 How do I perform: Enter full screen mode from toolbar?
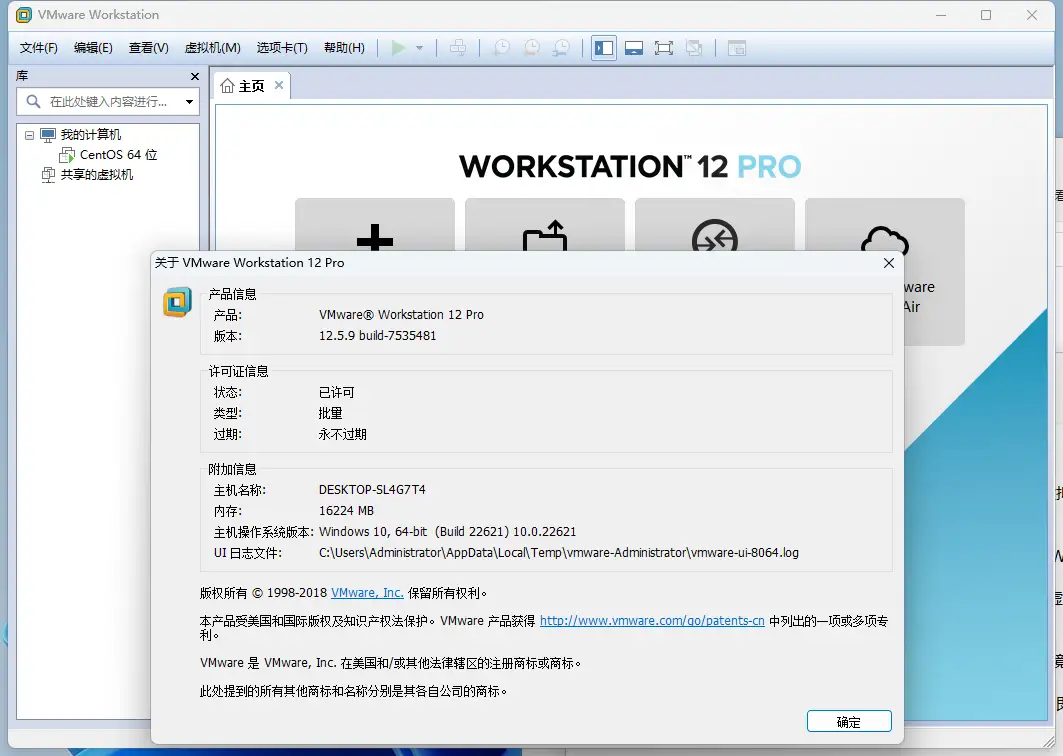point(663,48)
